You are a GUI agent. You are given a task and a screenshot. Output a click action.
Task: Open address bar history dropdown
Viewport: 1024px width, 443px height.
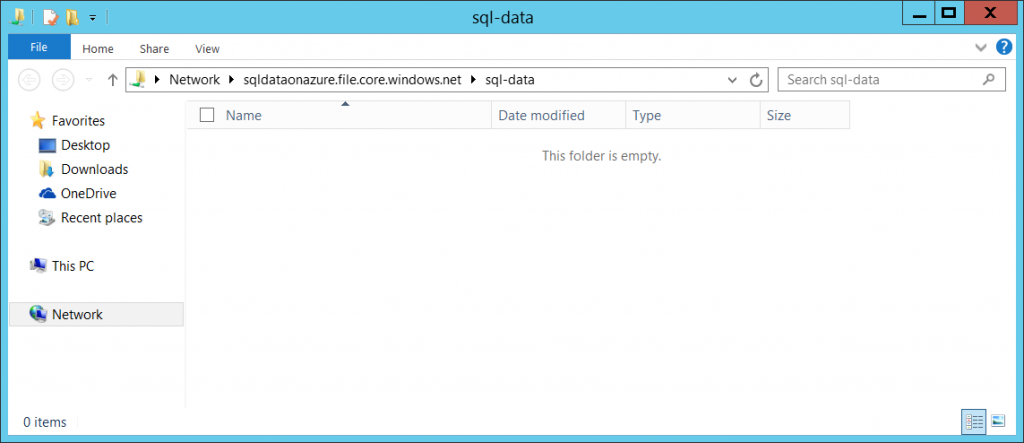733,80
